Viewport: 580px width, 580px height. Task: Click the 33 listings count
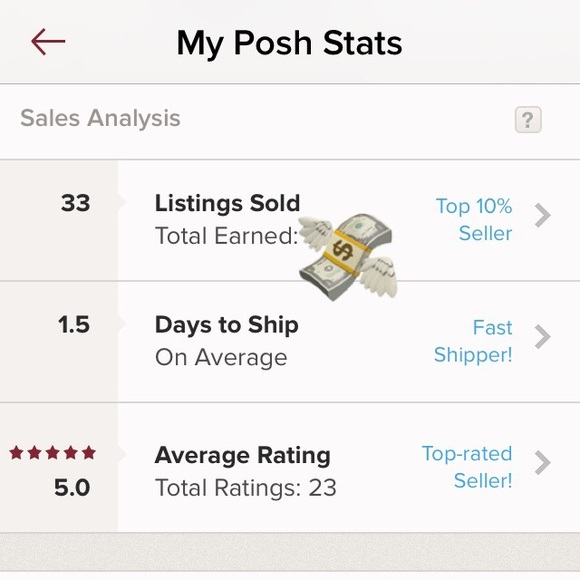(x=75, y=203)
